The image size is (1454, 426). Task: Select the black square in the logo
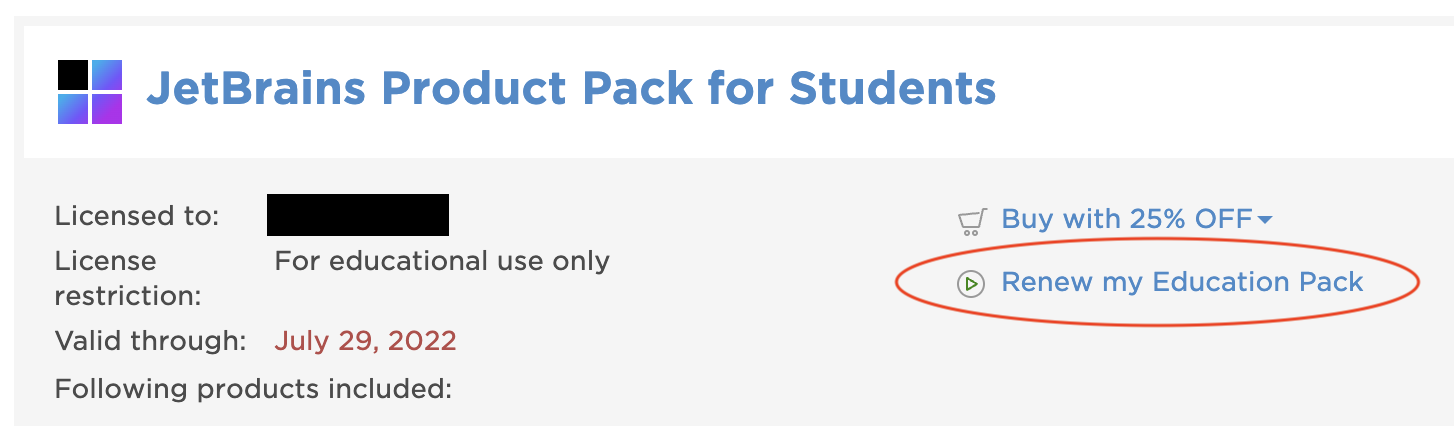pos(73,75)
